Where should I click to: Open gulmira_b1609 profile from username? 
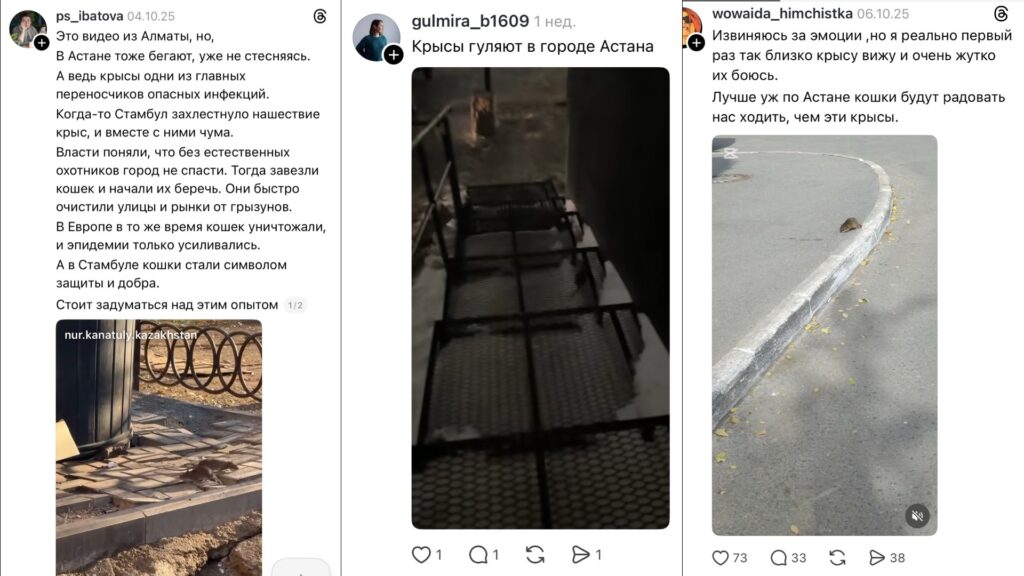(x=470, y=21)
